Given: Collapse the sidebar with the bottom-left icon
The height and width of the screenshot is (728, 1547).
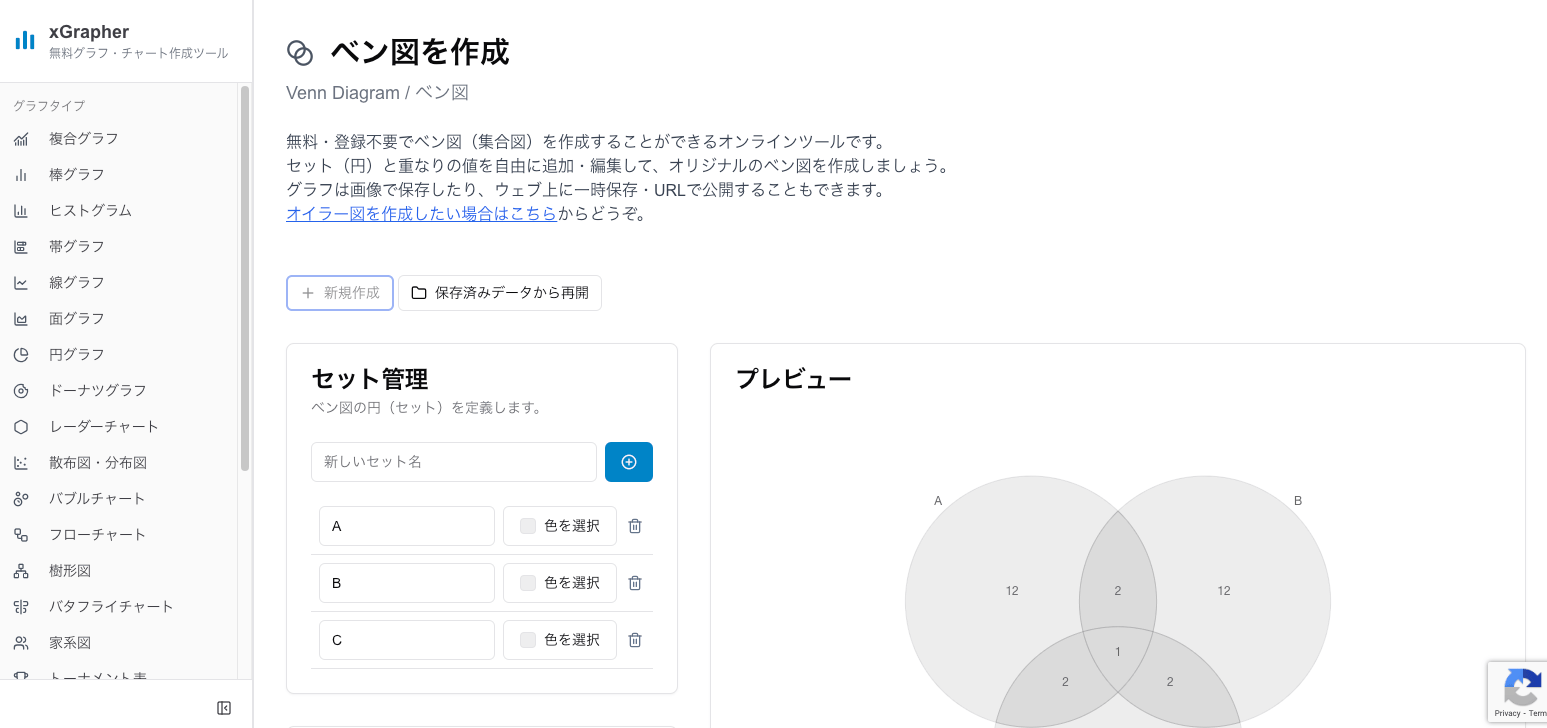Looking at the screenshot, I should (x=224, y=706).
